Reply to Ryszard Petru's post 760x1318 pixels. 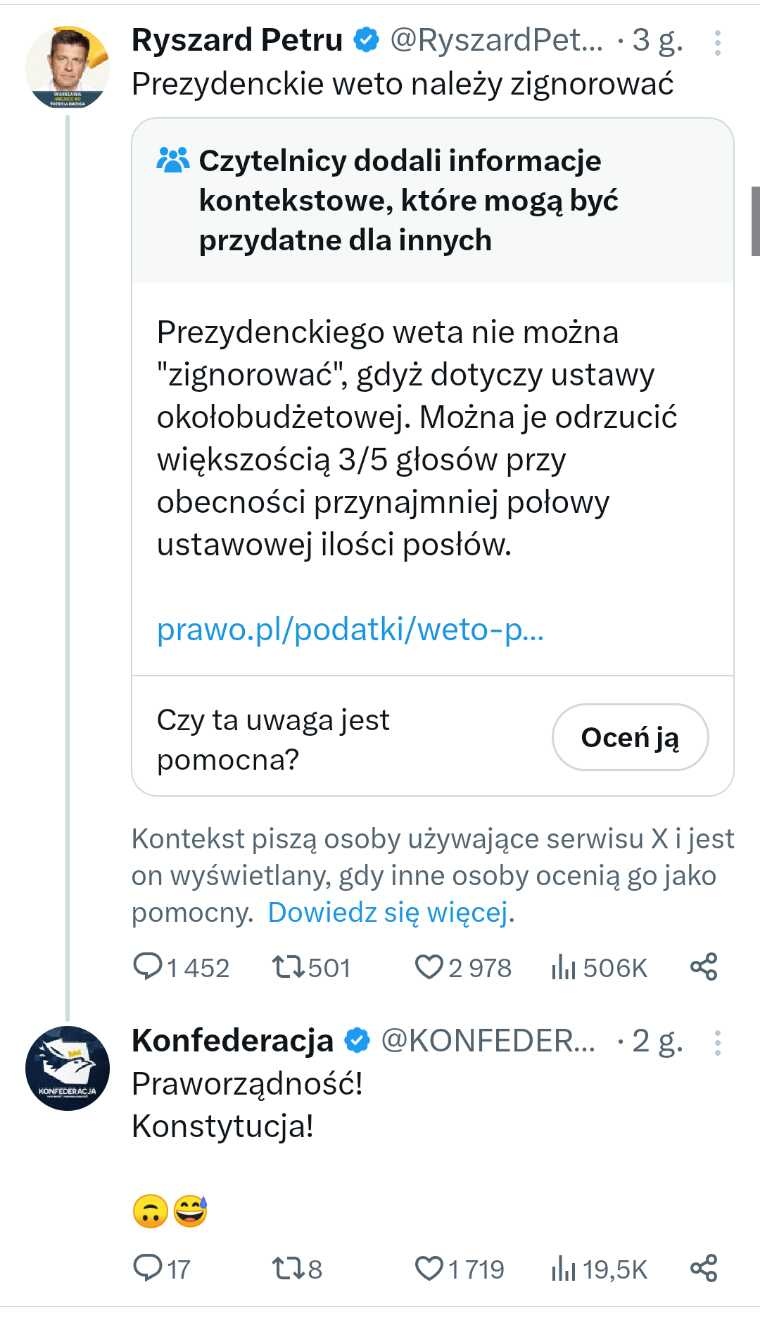click(x=181, y=968)
